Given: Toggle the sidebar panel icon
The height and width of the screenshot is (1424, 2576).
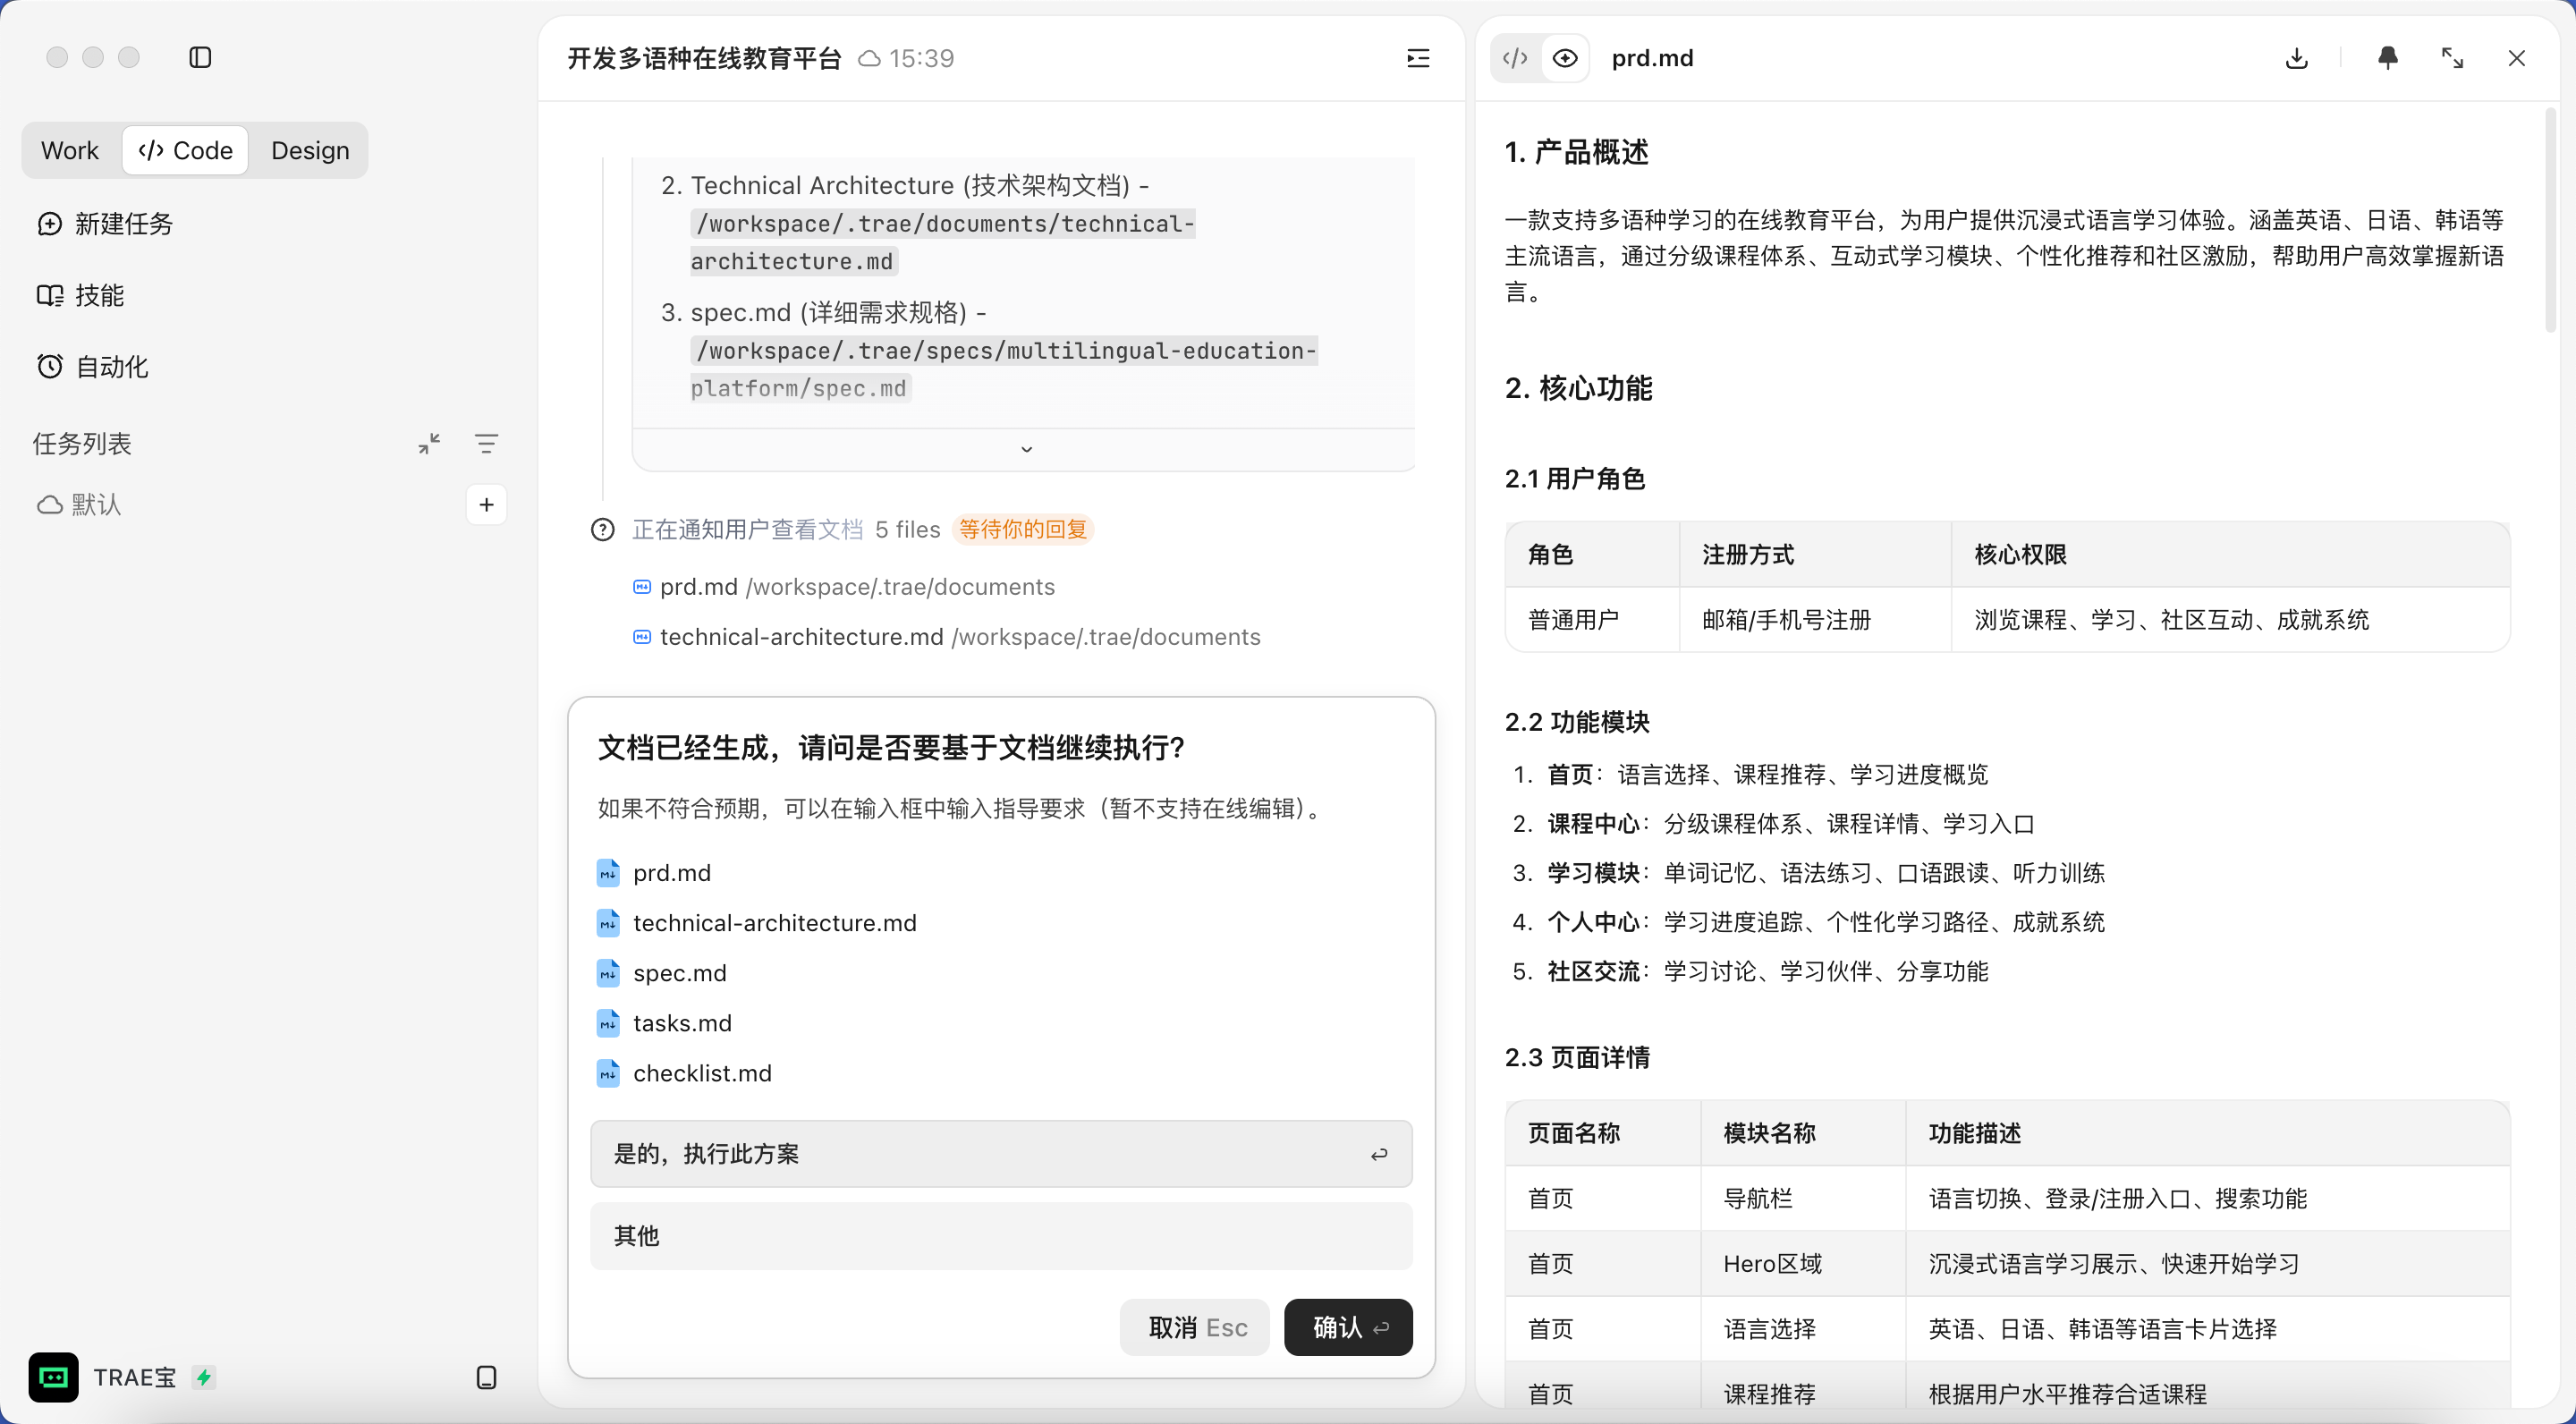Looking at the screenshot, I should coord(200,57).
